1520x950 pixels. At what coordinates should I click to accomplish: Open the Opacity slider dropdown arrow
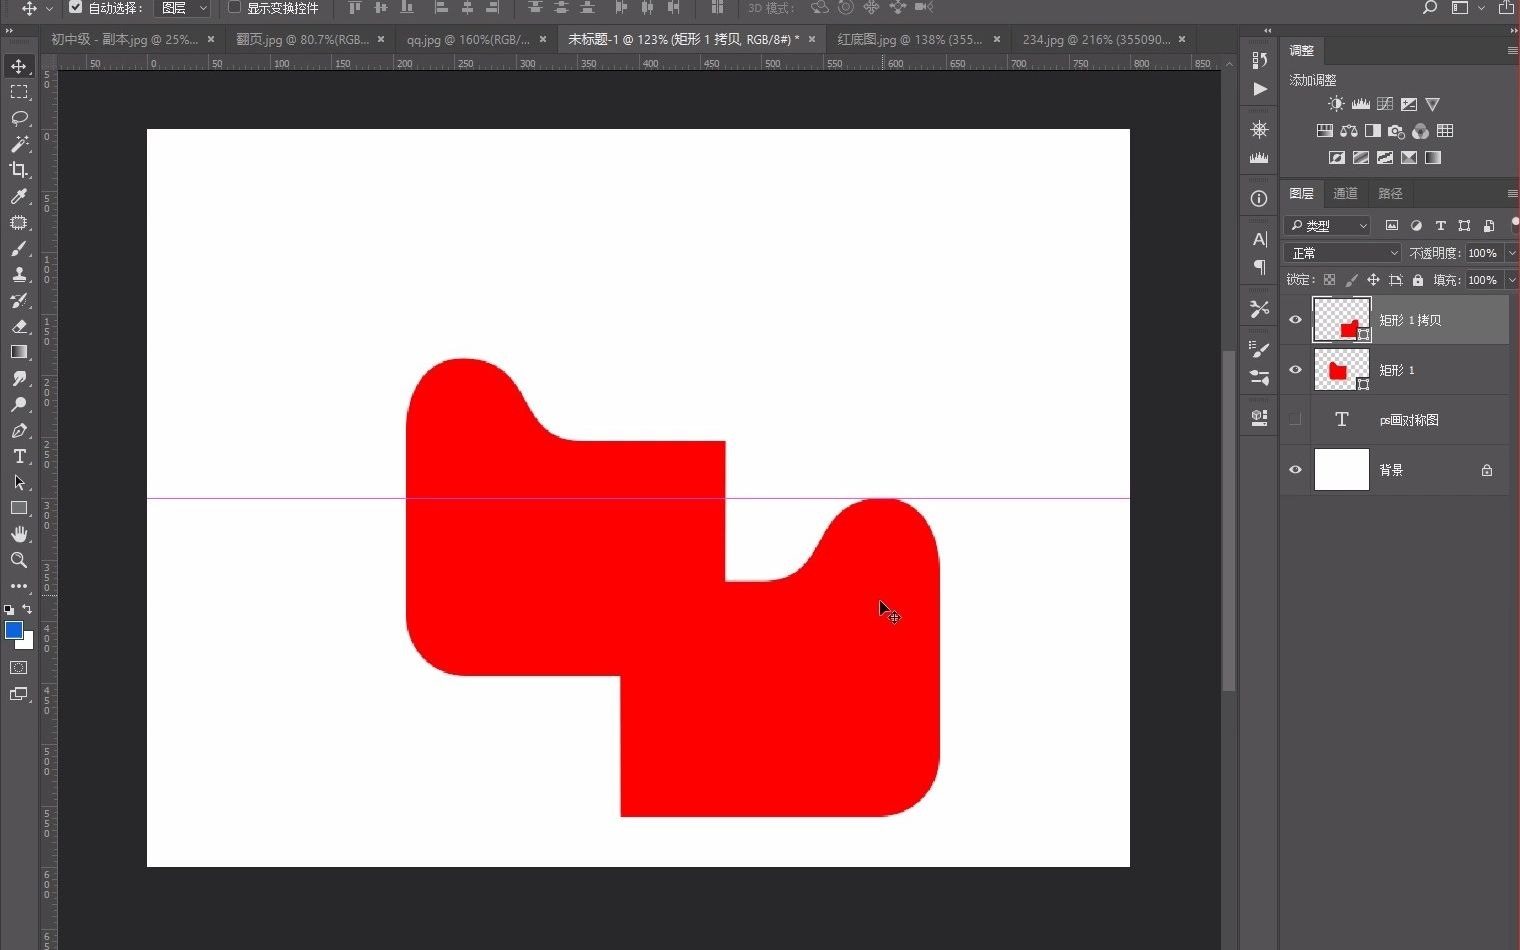pos(1511,253)
